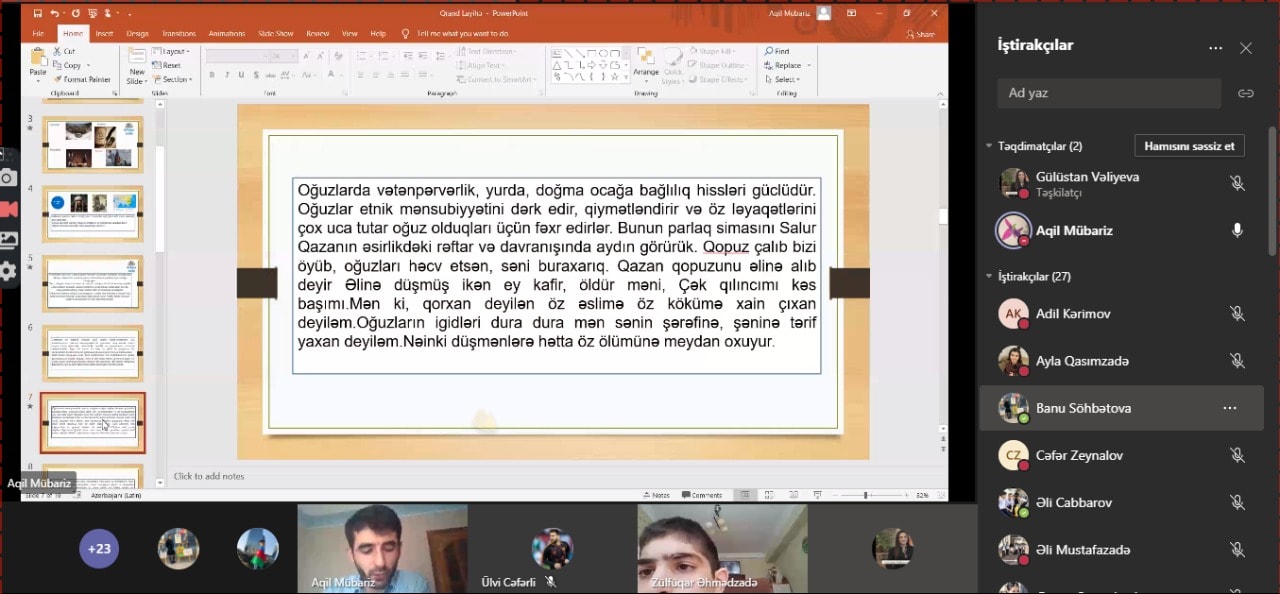
Task: Click the 62% zoom level
Action: [x=922, y=495]
